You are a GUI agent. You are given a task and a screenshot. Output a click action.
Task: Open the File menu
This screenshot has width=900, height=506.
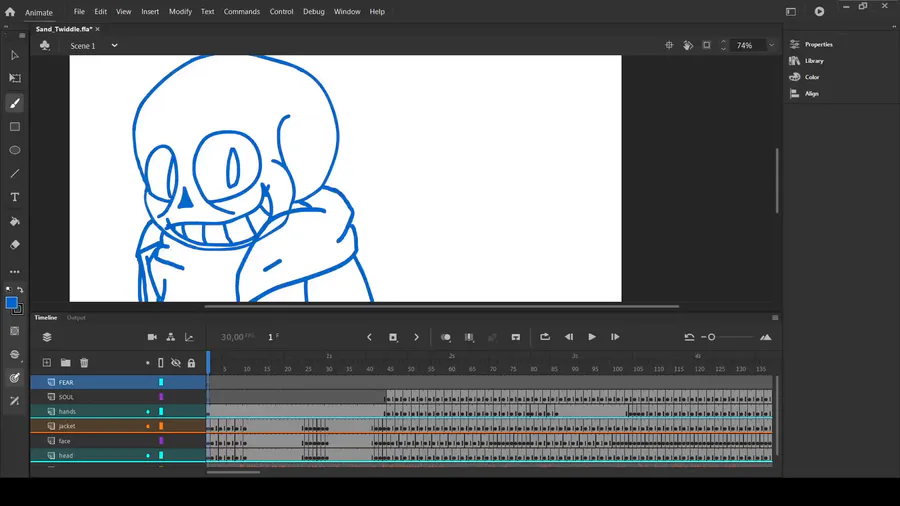pyautogui.click(x=79, y=11)
